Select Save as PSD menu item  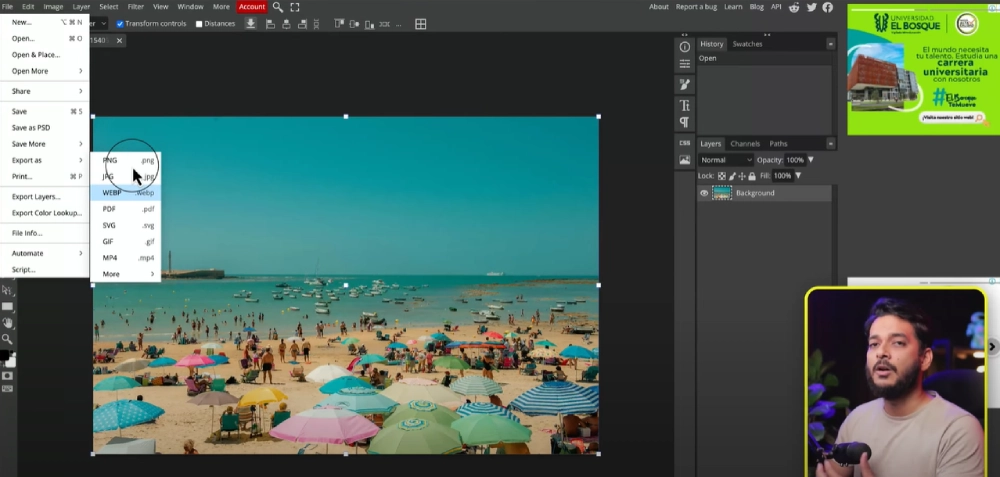tap(45, 128)
